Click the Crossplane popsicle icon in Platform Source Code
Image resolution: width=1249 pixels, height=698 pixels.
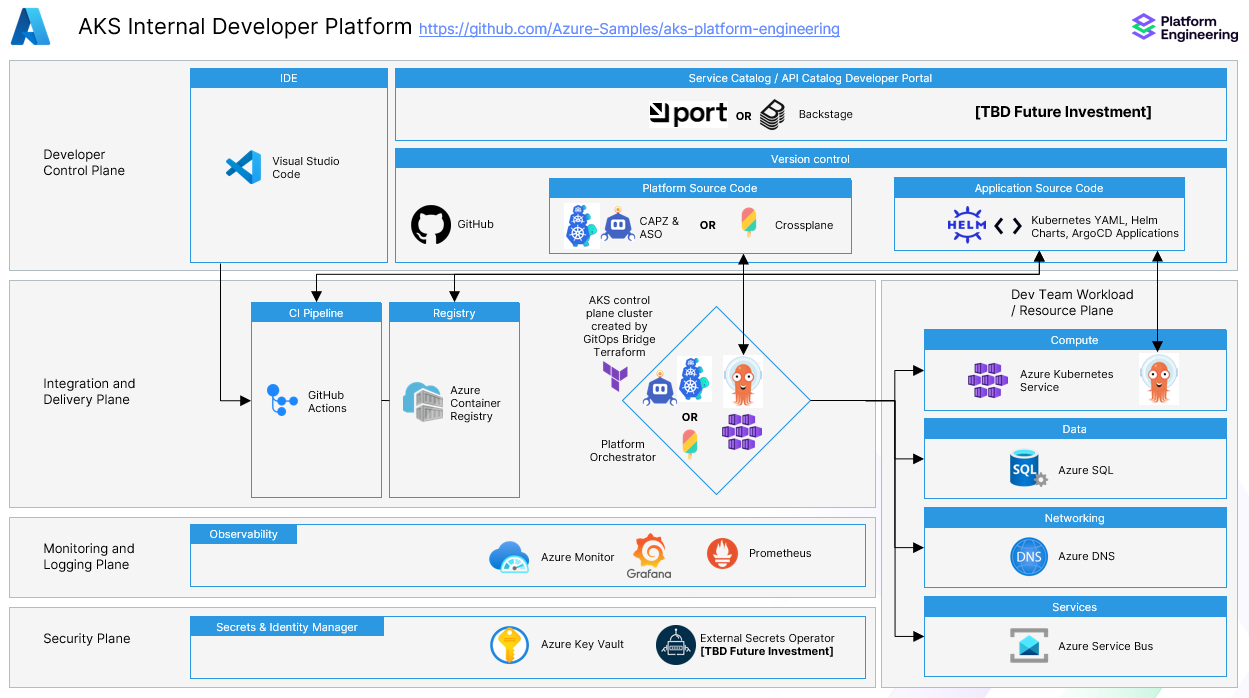coord(749,223)
